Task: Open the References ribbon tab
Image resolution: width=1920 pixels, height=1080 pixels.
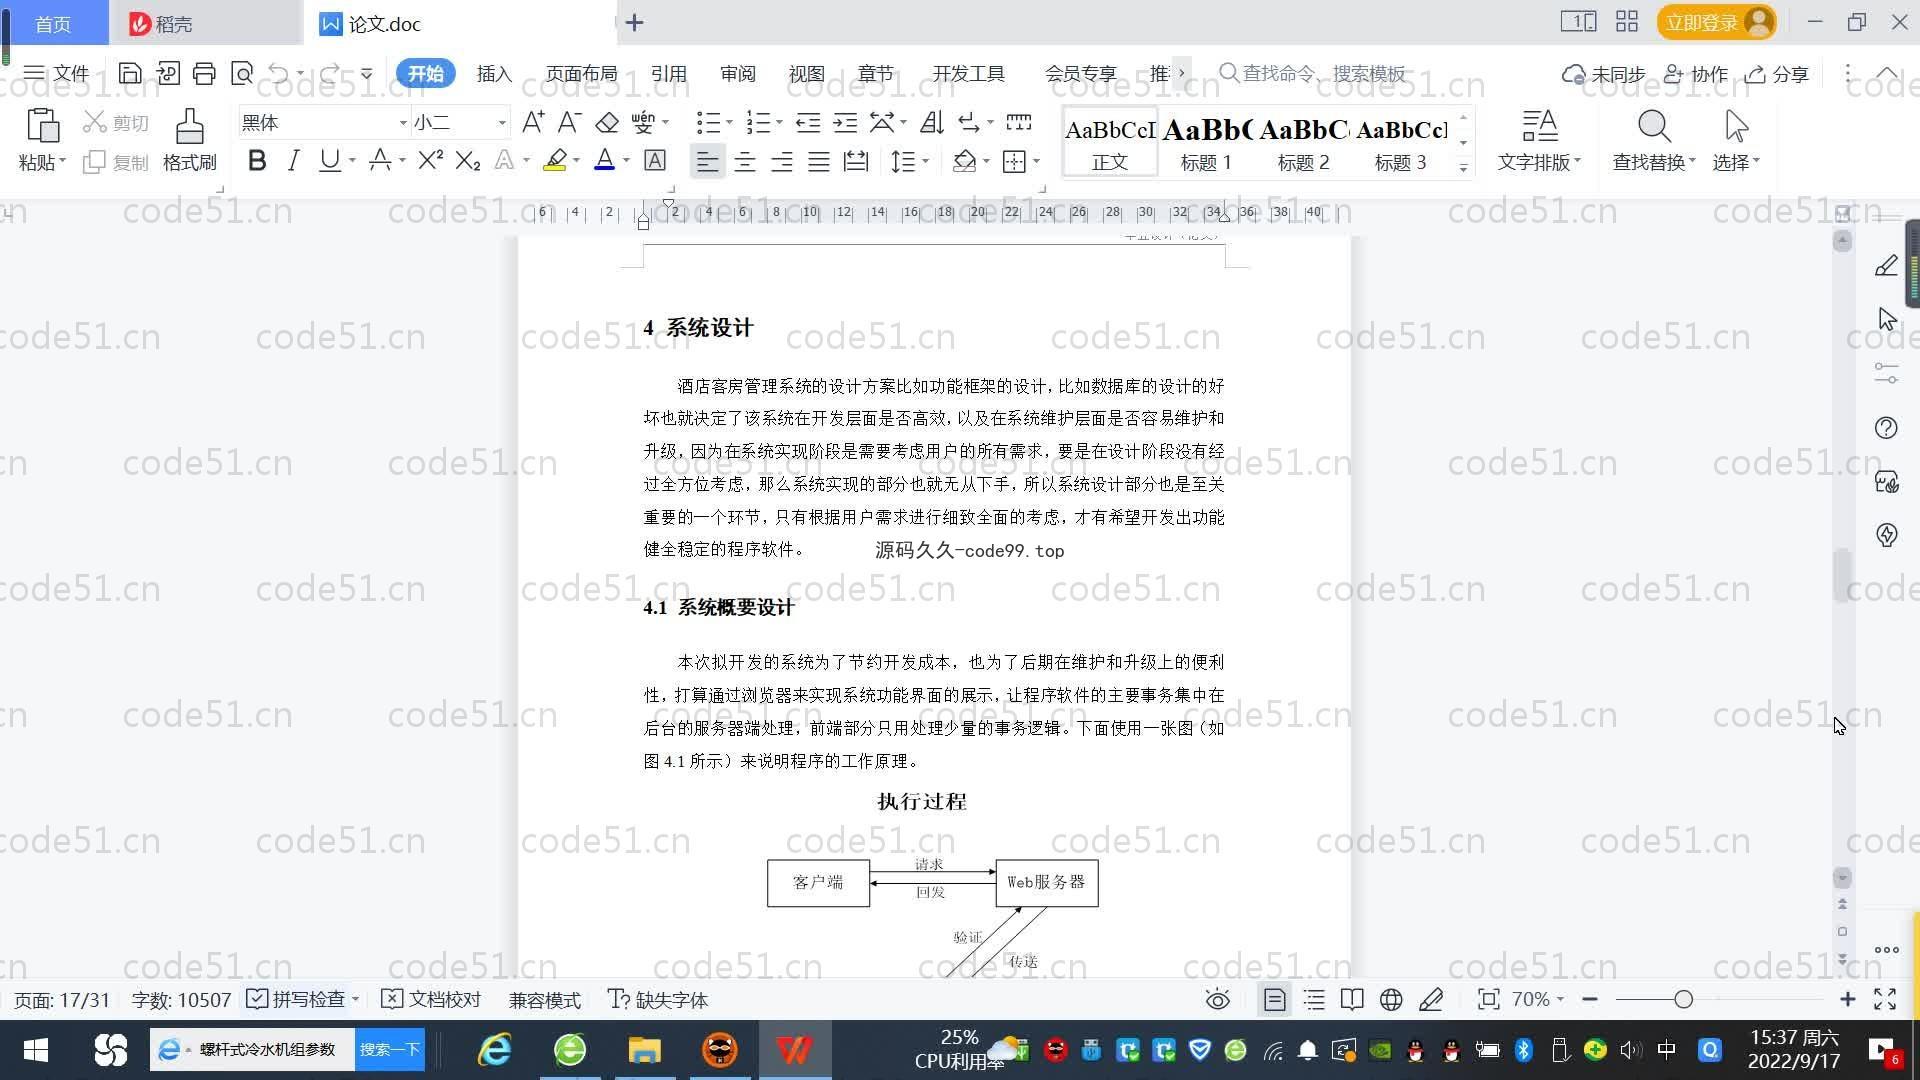Action: [668, 74]
